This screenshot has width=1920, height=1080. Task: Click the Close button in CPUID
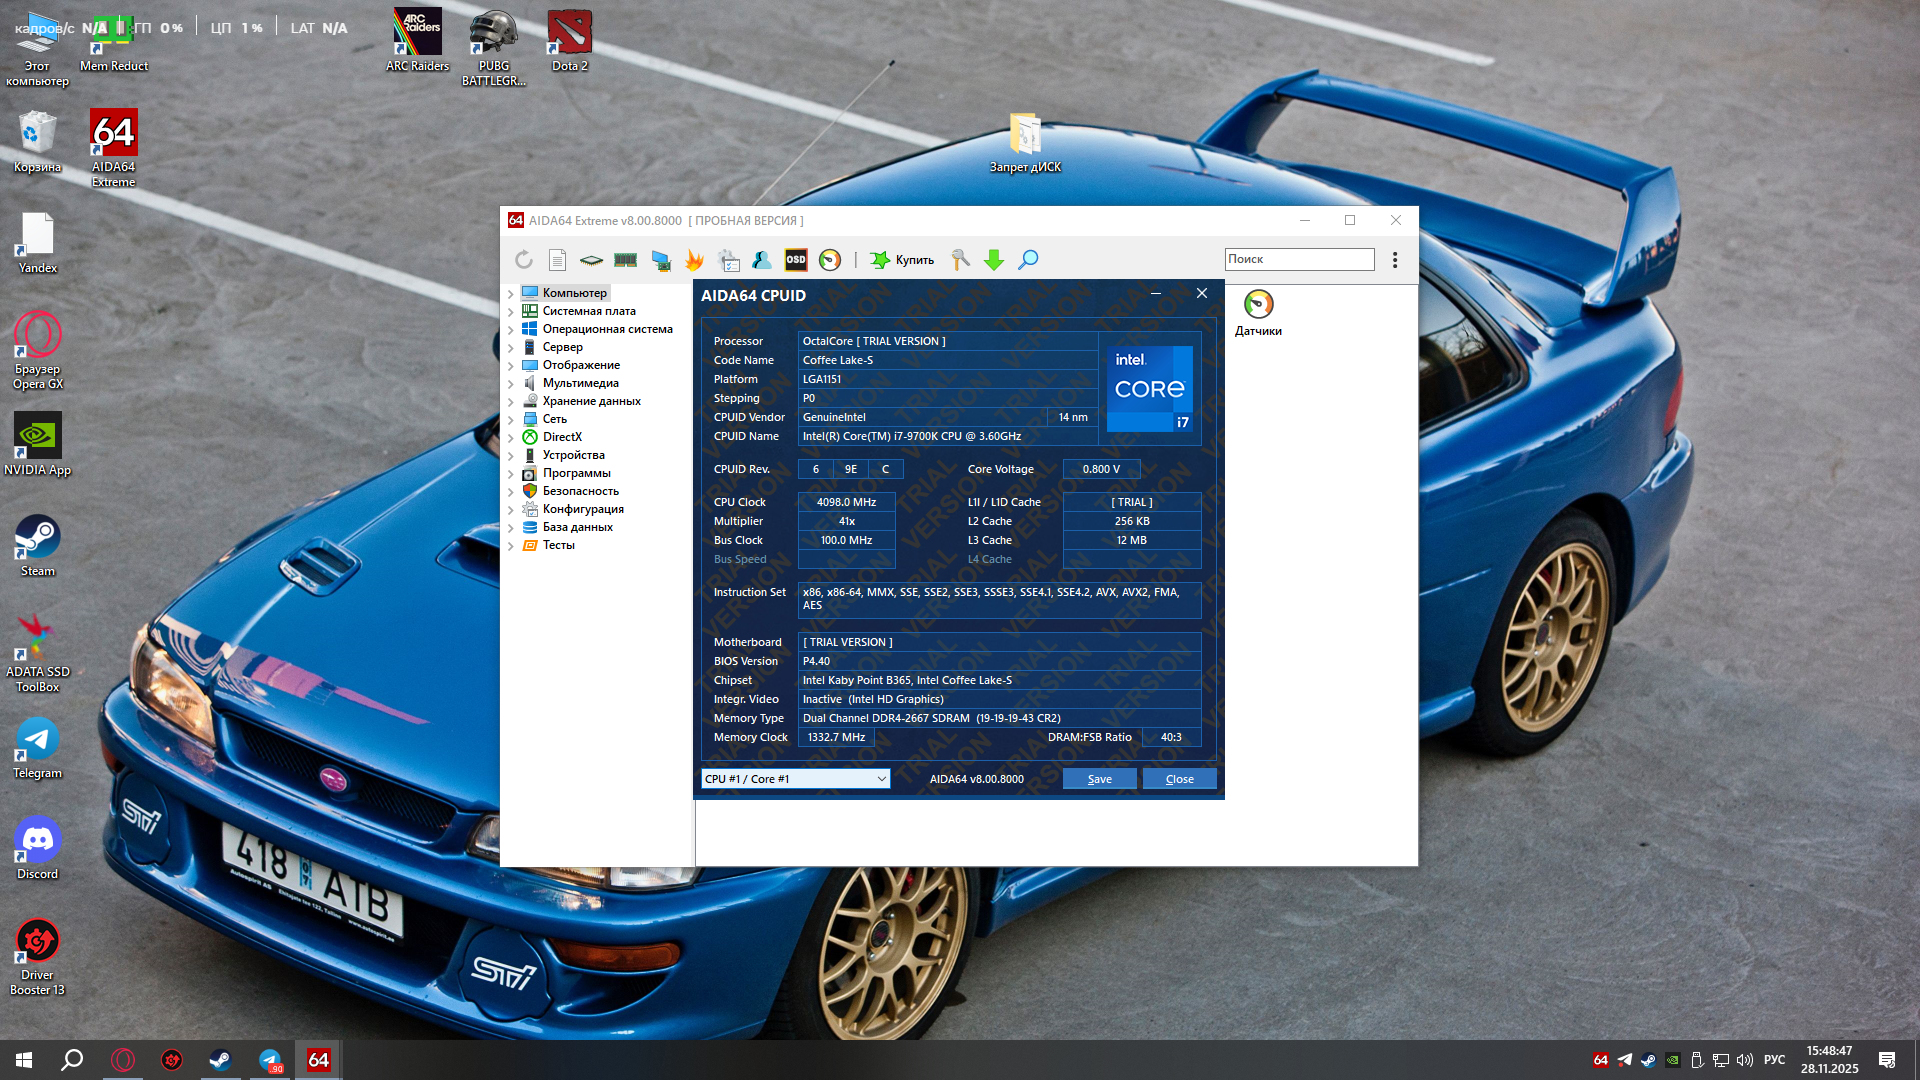[x=1179, y=779]
